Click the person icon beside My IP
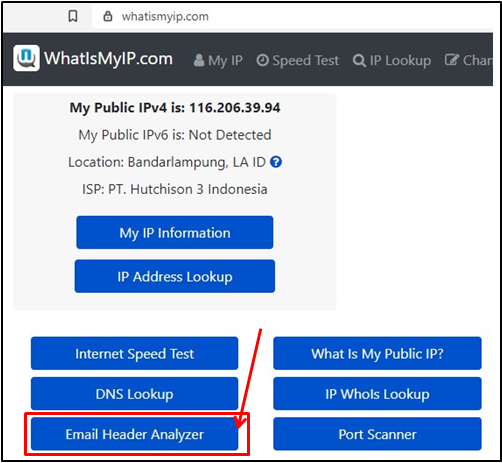Screen dimensions: 502x463 199,60
